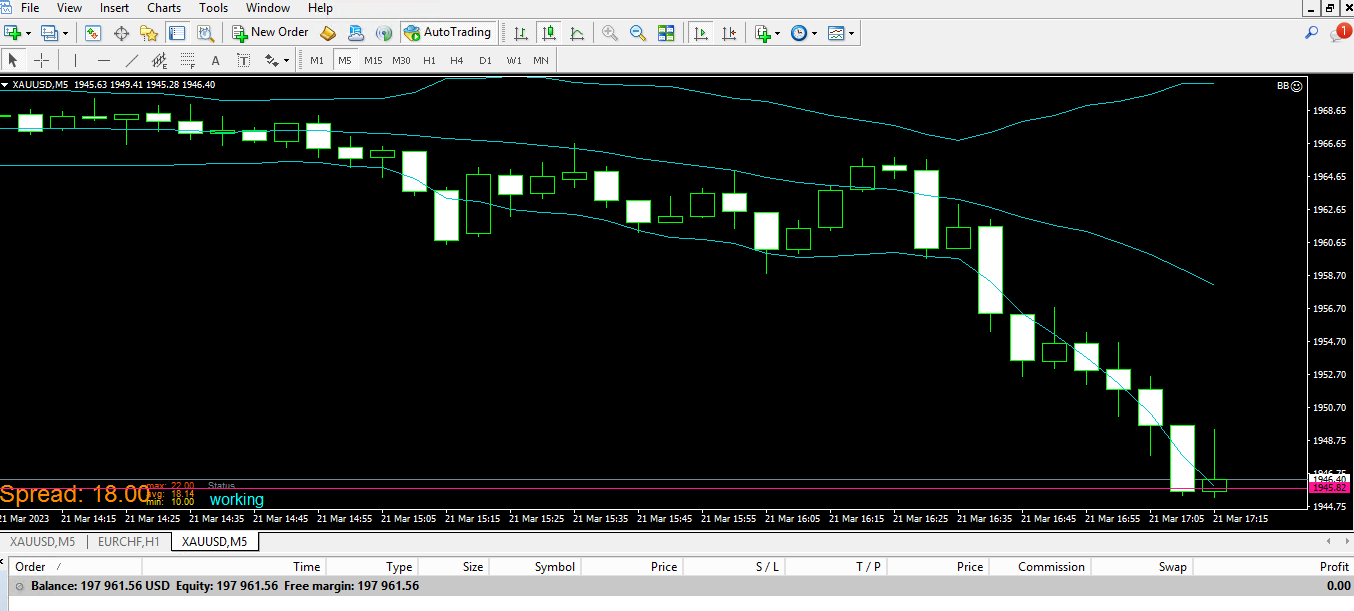Toggle Chart Shift icon
Image resolution: width=1354 pixels, height=611 pixels.
point(729,33)
